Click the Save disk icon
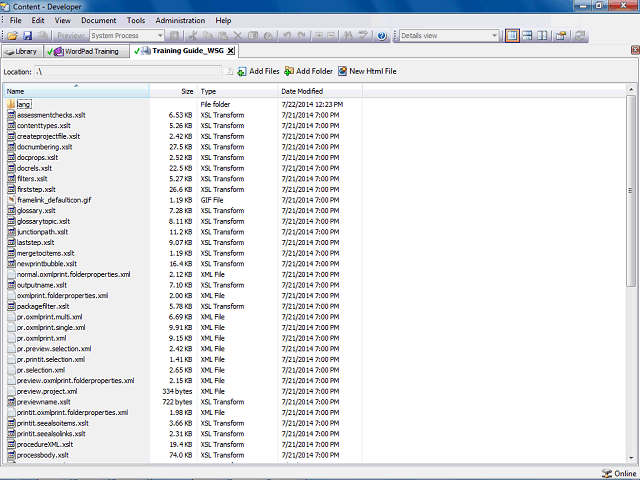The height and width of the screenshot is (480, 640). pos(27,36)
